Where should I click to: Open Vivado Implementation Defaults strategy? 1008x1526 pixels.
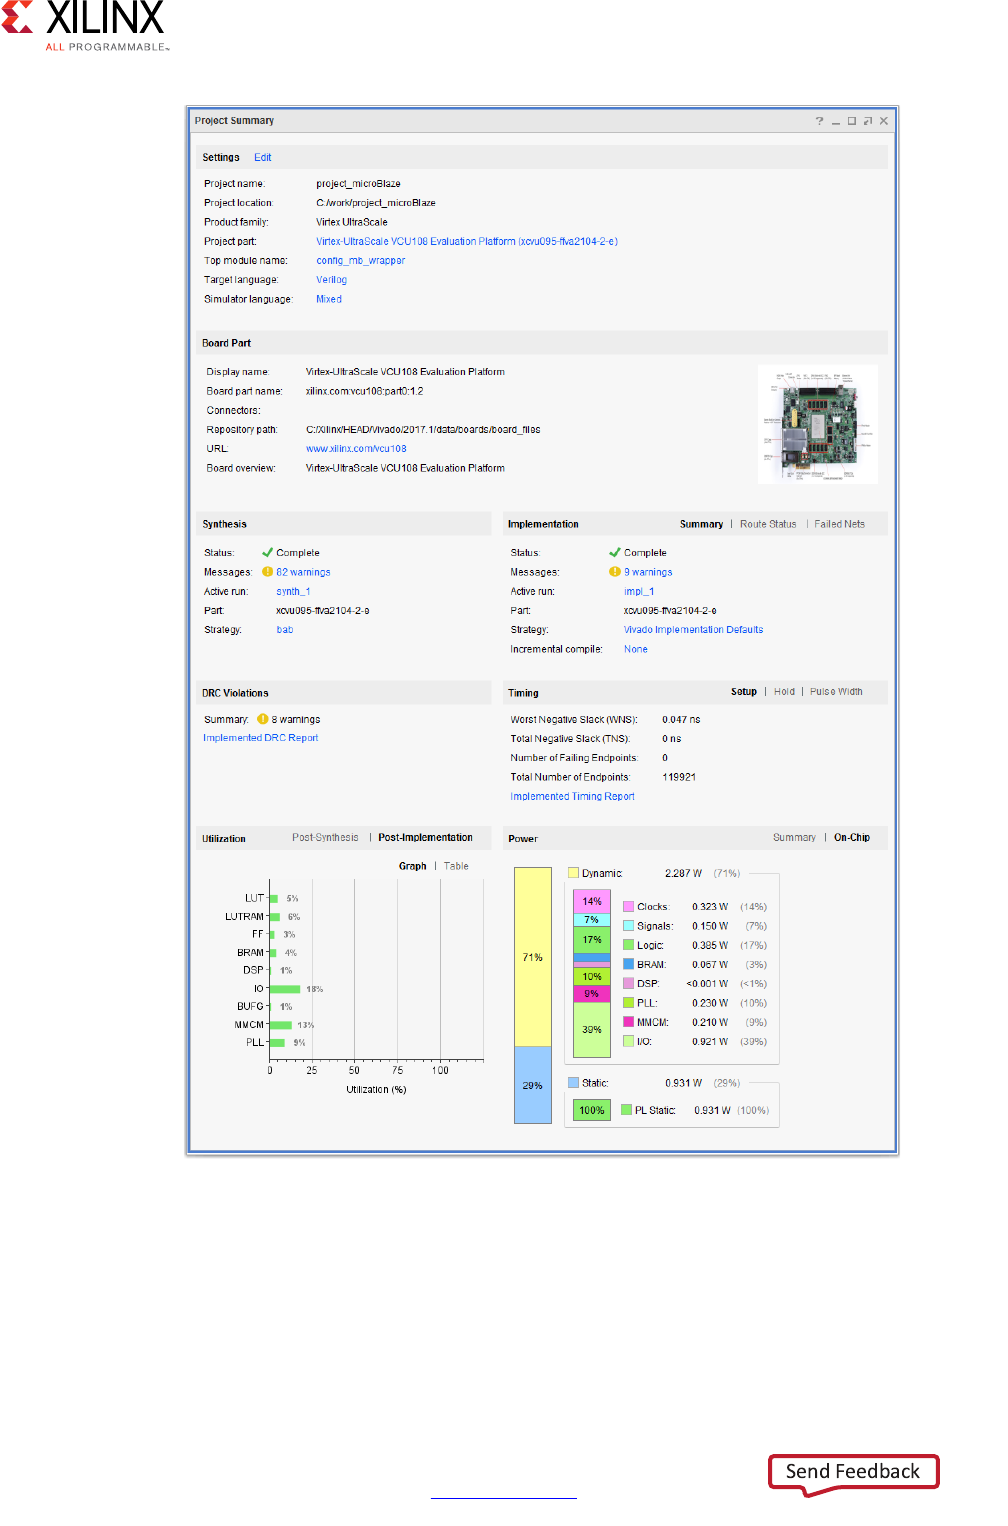pyautogui.click(x=694, y=630)
